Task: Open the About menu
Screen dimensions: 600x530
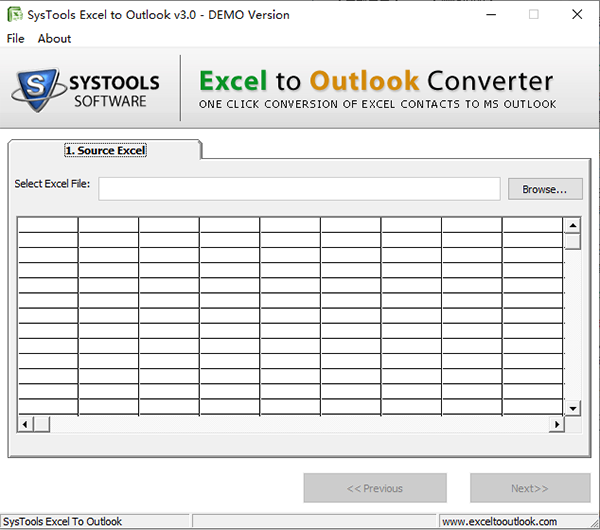Action: click(x=54, y=39)
